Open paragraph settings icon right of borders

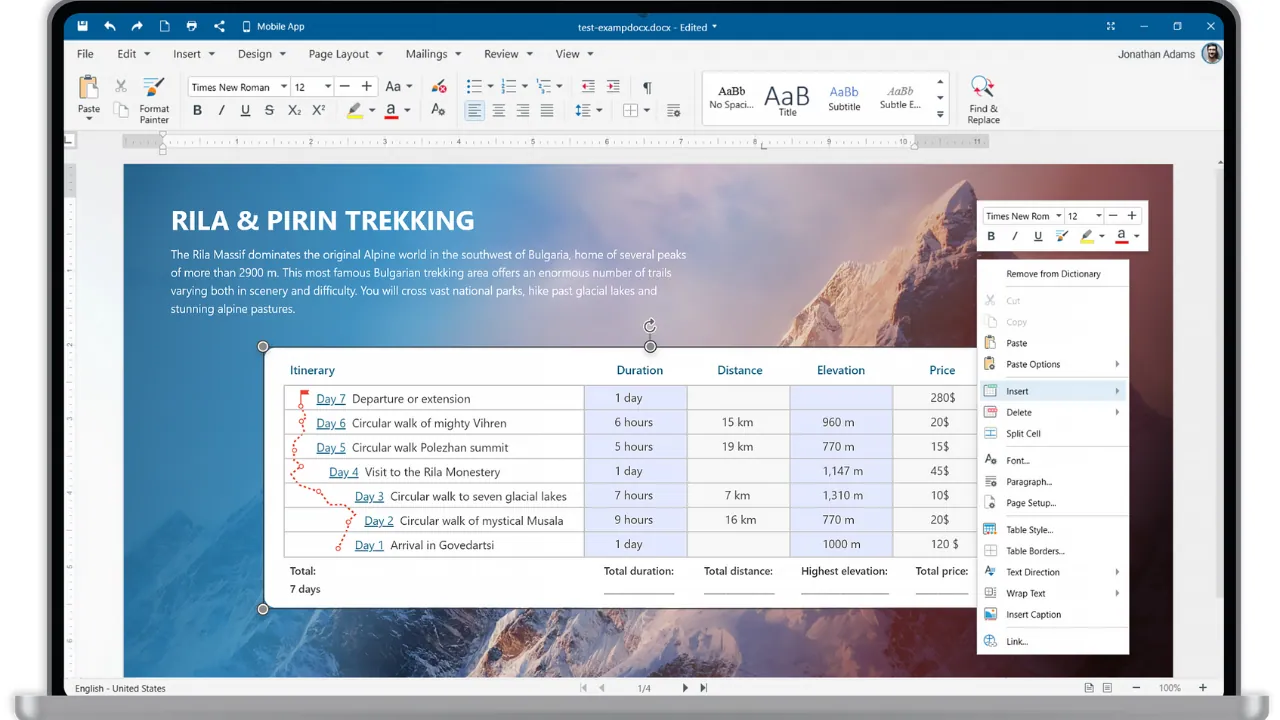click(x=673, y=110)
